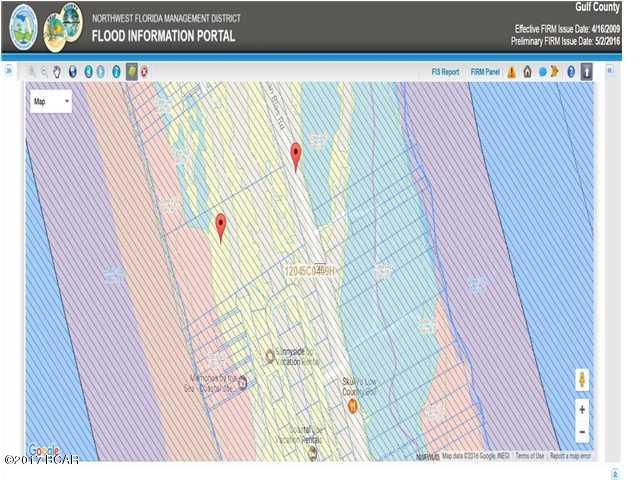Expand the right side panel

coord(612,71)
